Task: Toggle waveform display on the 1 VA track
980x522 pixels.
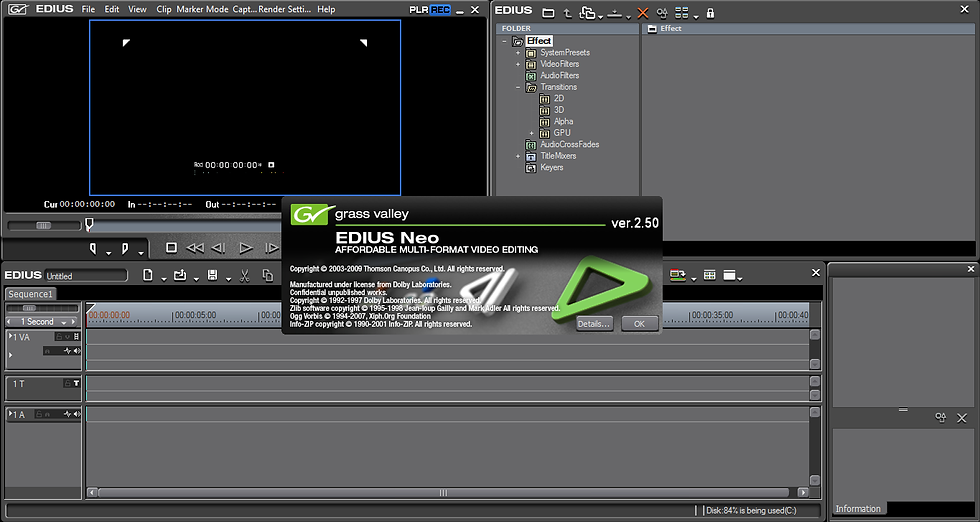Action: (x=68, y=351)
